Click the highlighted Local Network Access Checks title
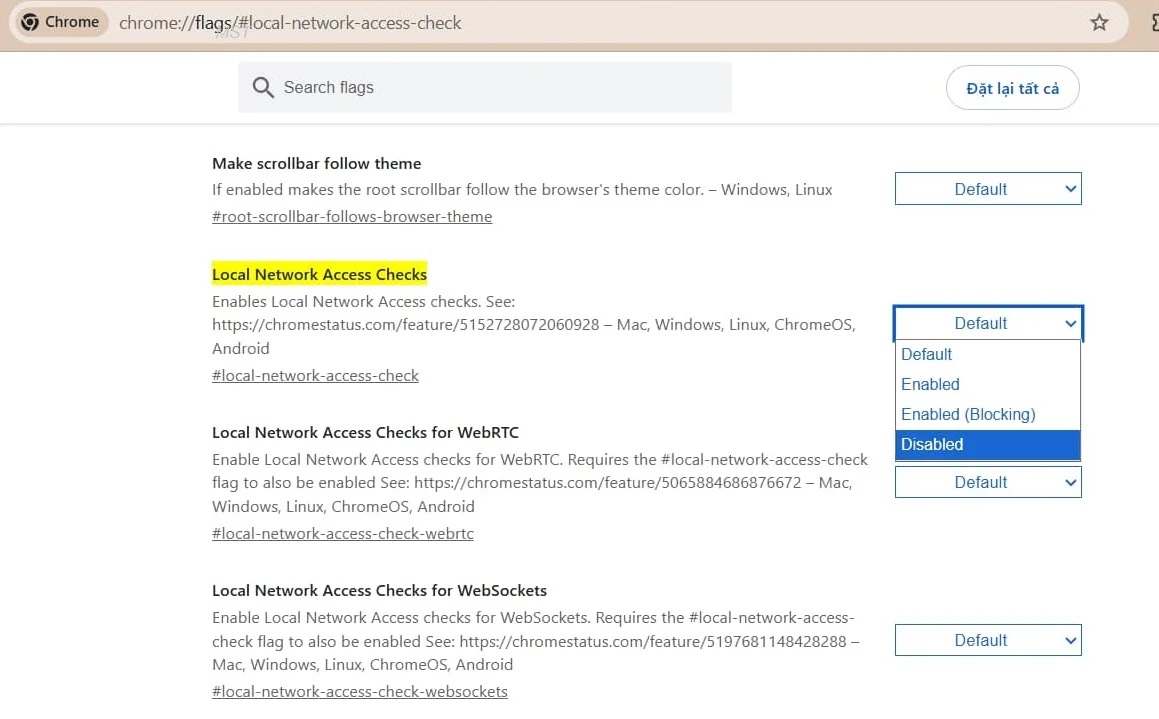This screenshot has width=1159, height=719. coord(319,274)
